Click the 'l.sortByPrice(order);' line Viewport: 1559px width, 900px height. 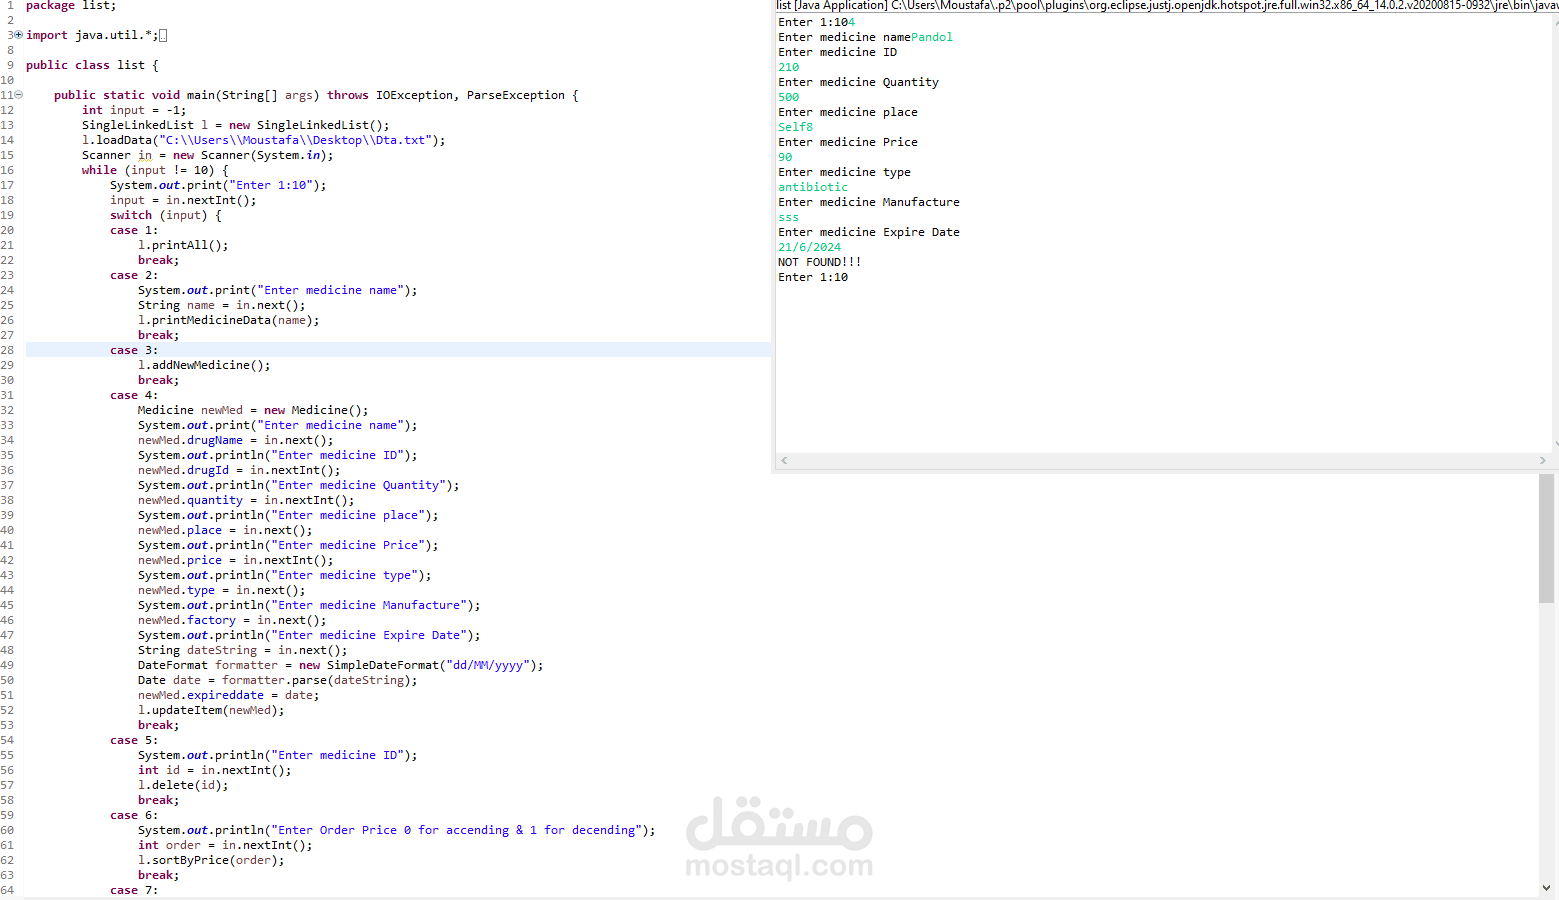point(211,860)
